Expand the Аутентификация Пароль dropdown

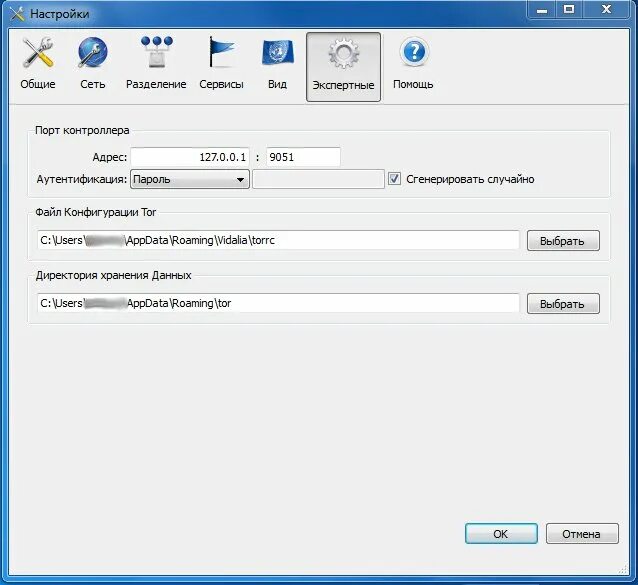(190, 179)
